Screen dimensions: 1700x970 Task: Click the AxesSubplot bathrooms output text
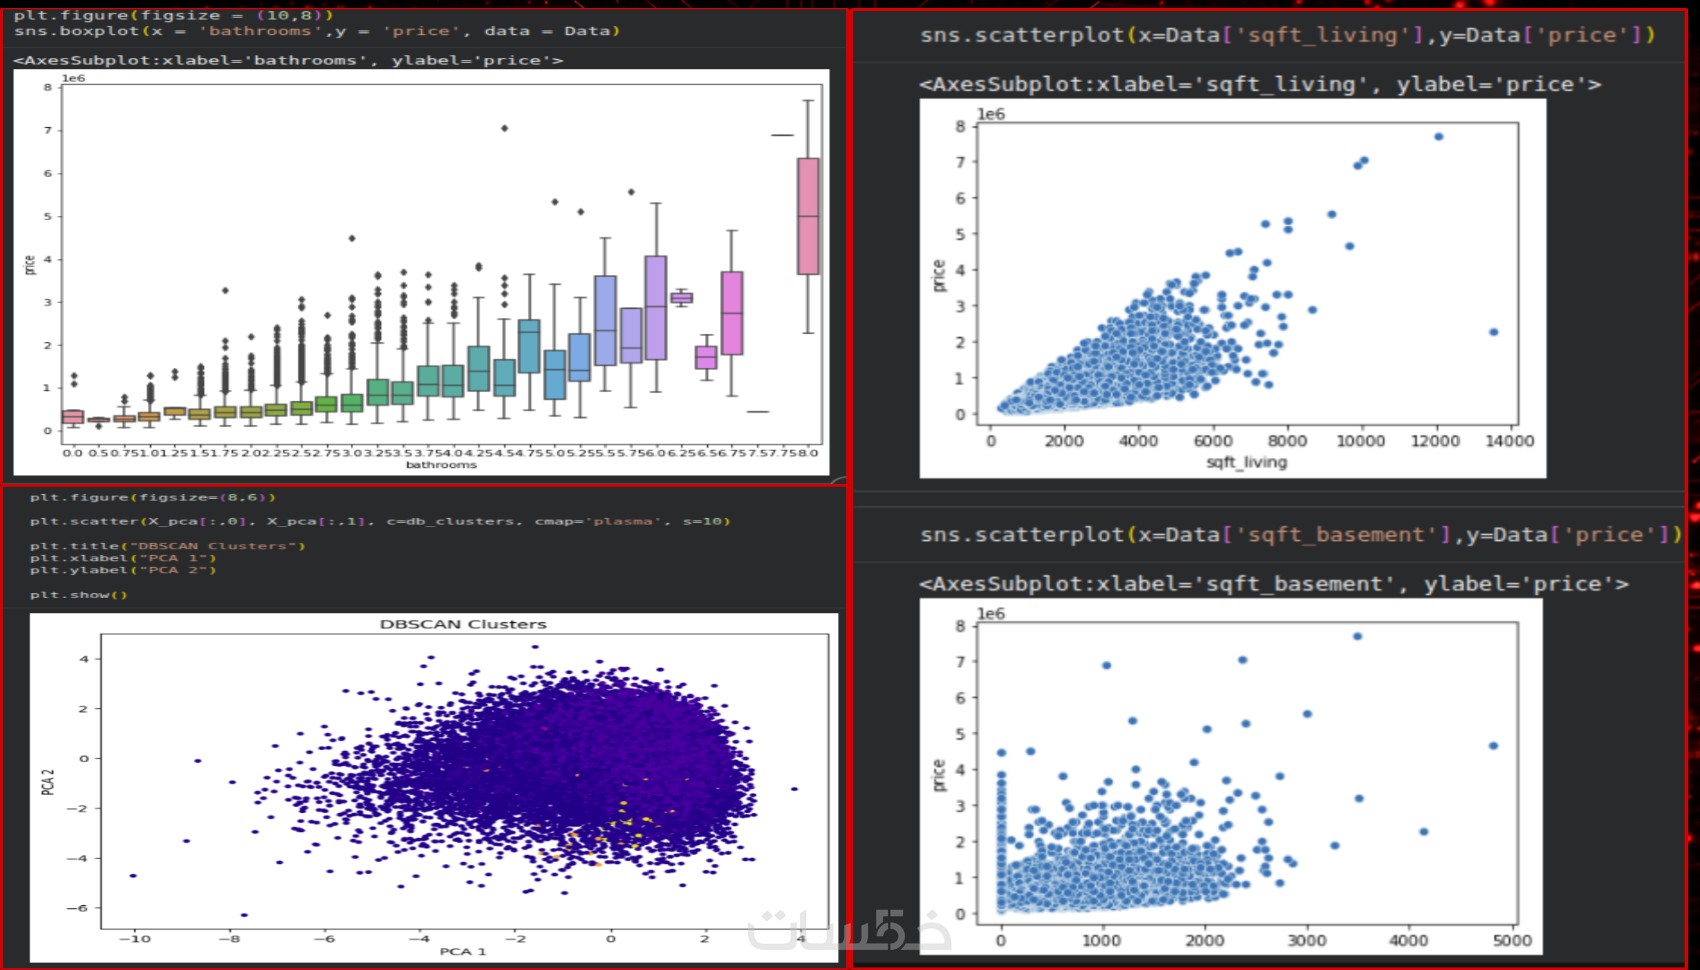click(x=288, y=60)
